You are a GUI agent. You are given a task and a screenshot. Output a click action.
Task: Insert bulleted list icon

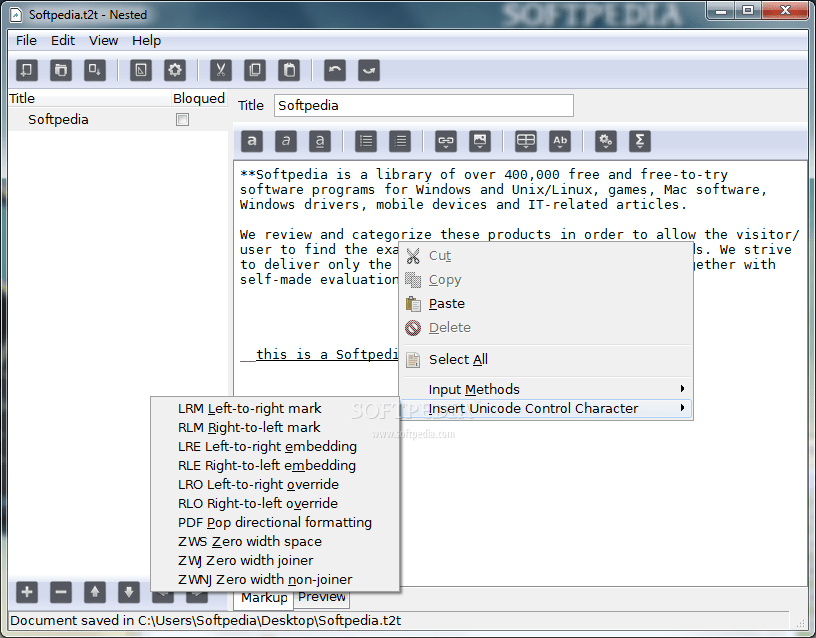pyautogui.click(x=366, y=141)
